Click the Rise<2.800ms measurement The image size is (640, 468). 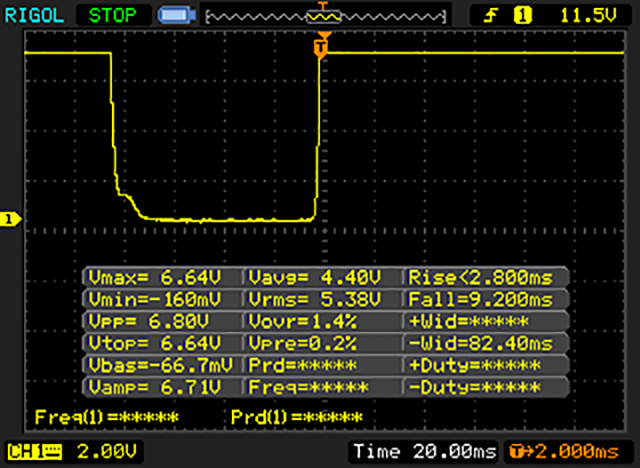(x=481, y=278)
